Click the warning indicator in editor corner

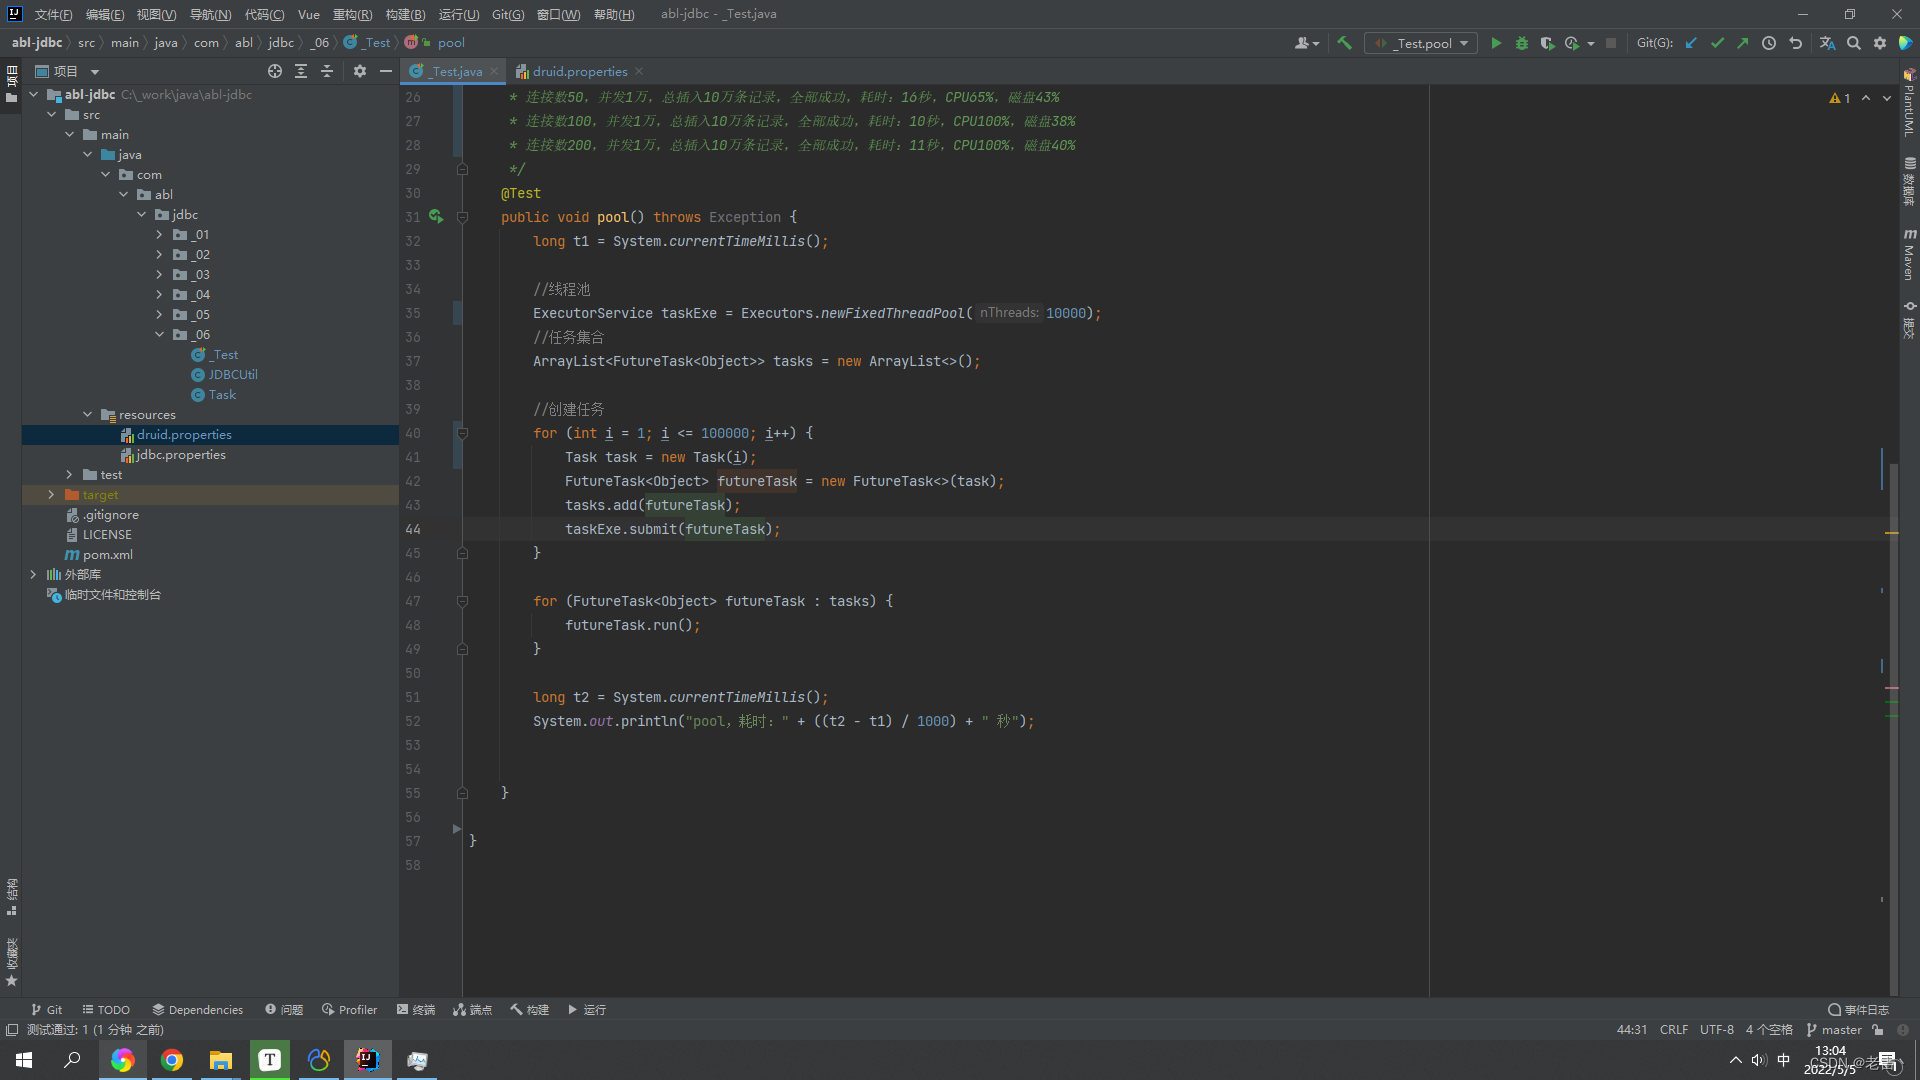[x=1840, y=98]
